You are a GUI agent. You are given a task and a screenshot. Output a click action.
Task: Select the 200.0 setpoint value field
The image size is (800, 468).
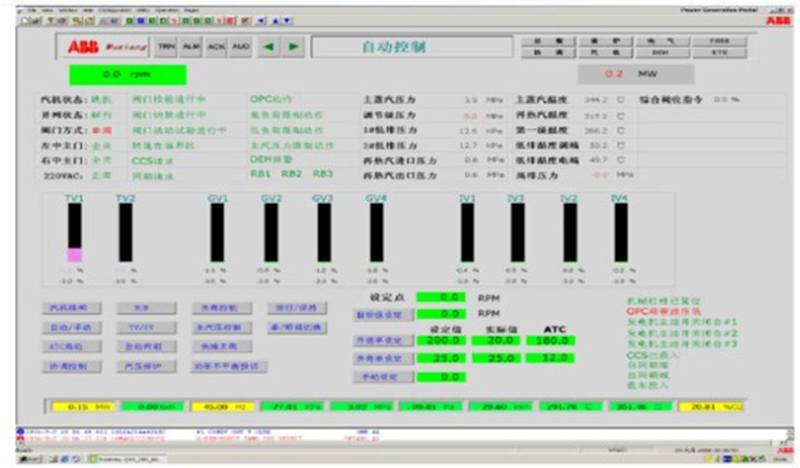(x=441, y=340)
